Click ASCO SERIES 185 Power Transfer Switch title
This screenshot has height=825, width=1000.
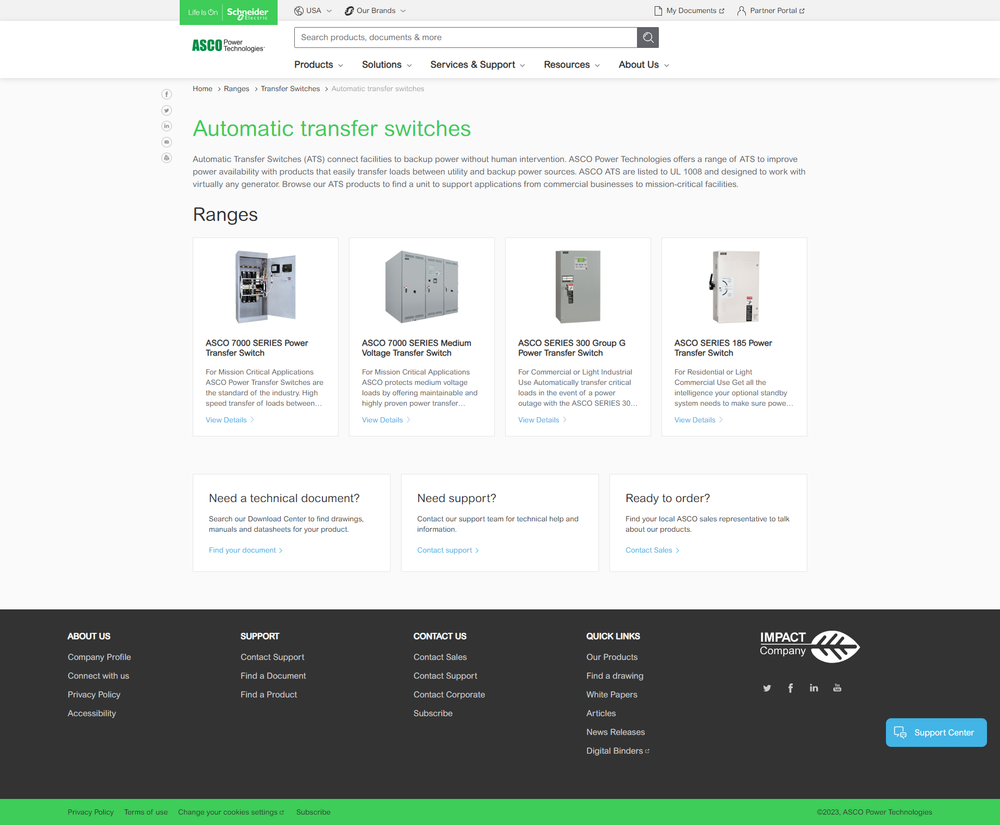pyautogui.click(x=723, y=347)
